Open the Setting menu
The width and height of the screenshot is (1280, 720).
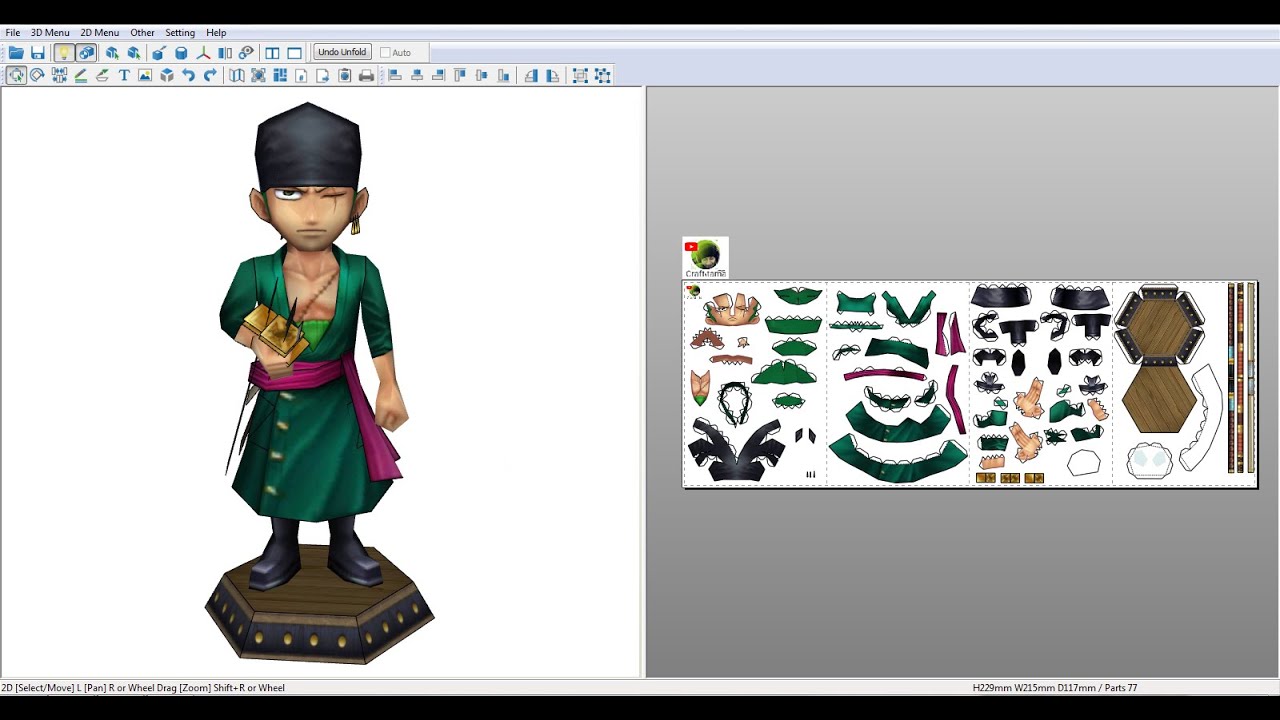point(180,33)
